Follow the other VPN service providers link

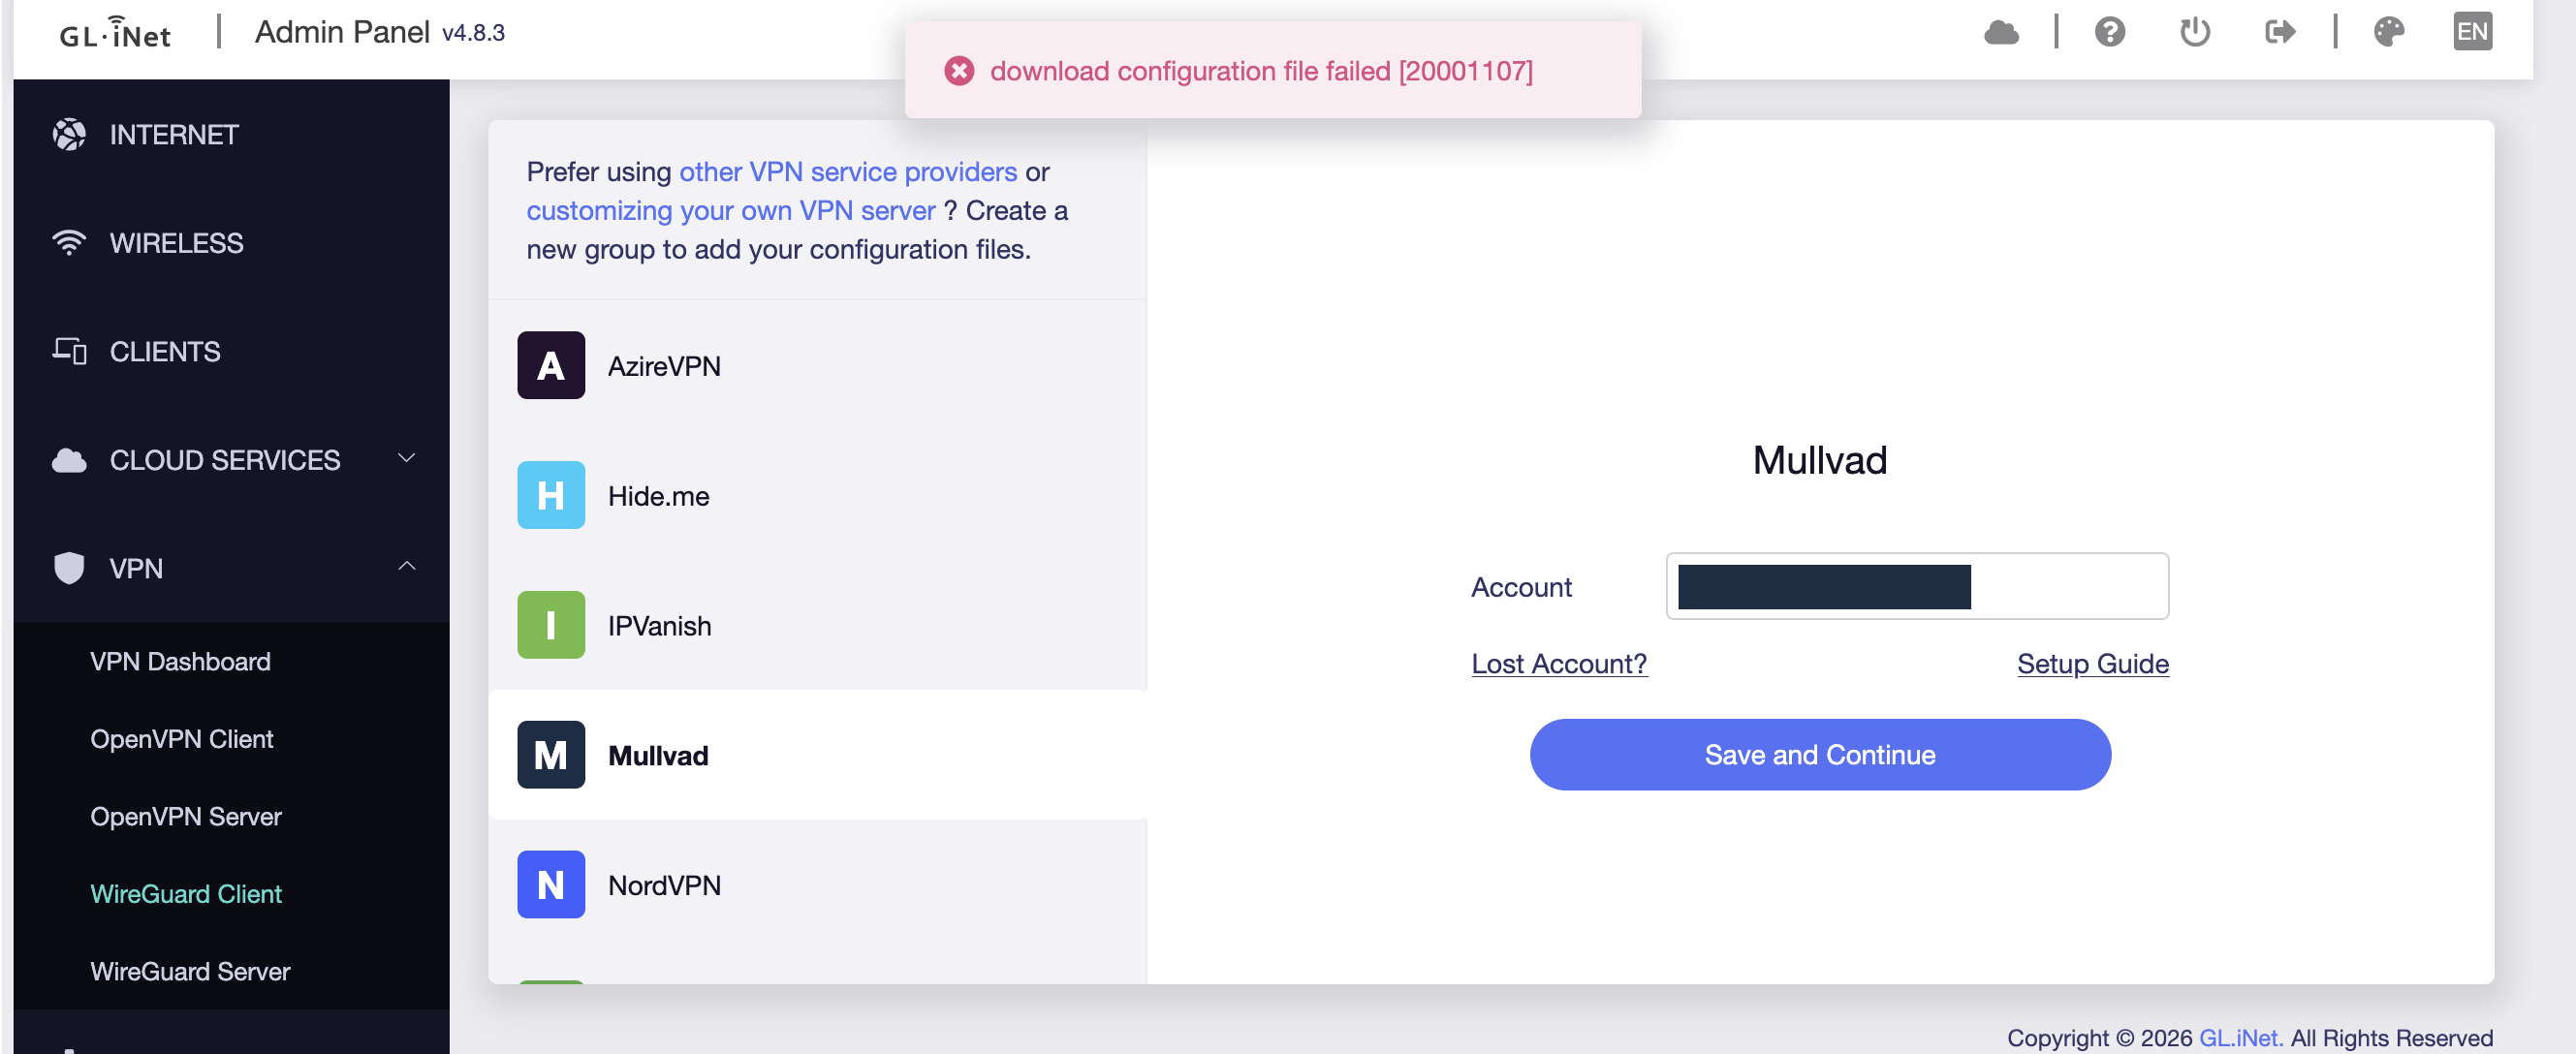(x=848, y=172)
